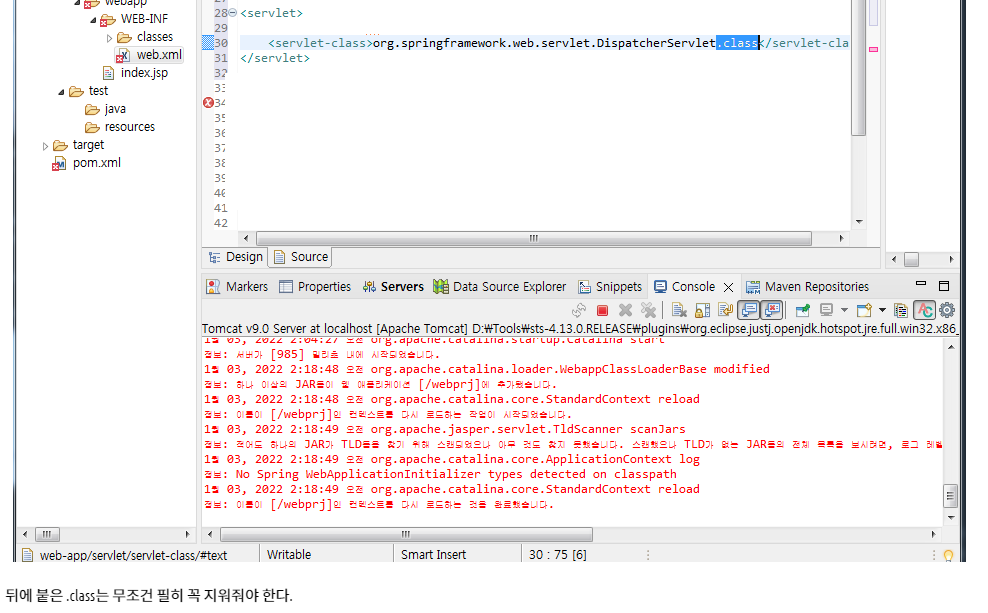988x613 pixels.
Task: Expand the target folder
Action: (45, 147)
